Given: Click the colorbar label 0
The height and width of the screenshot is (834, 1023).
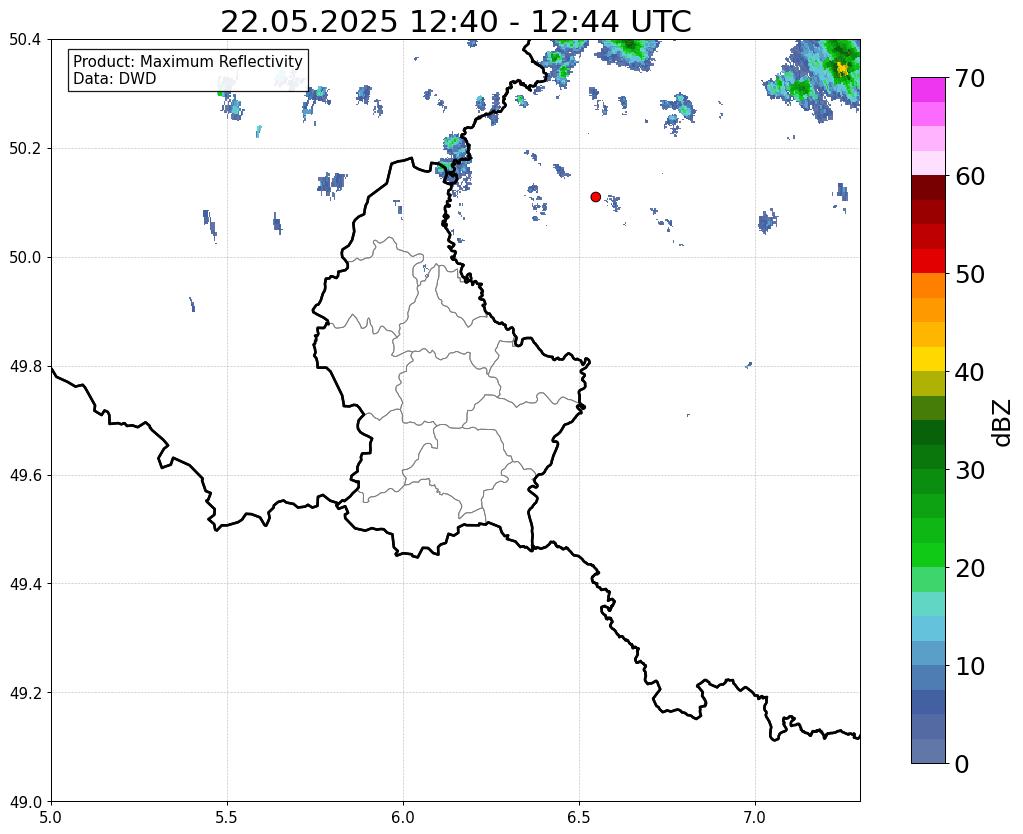Looking at the screenshot, I should point(962,764).
